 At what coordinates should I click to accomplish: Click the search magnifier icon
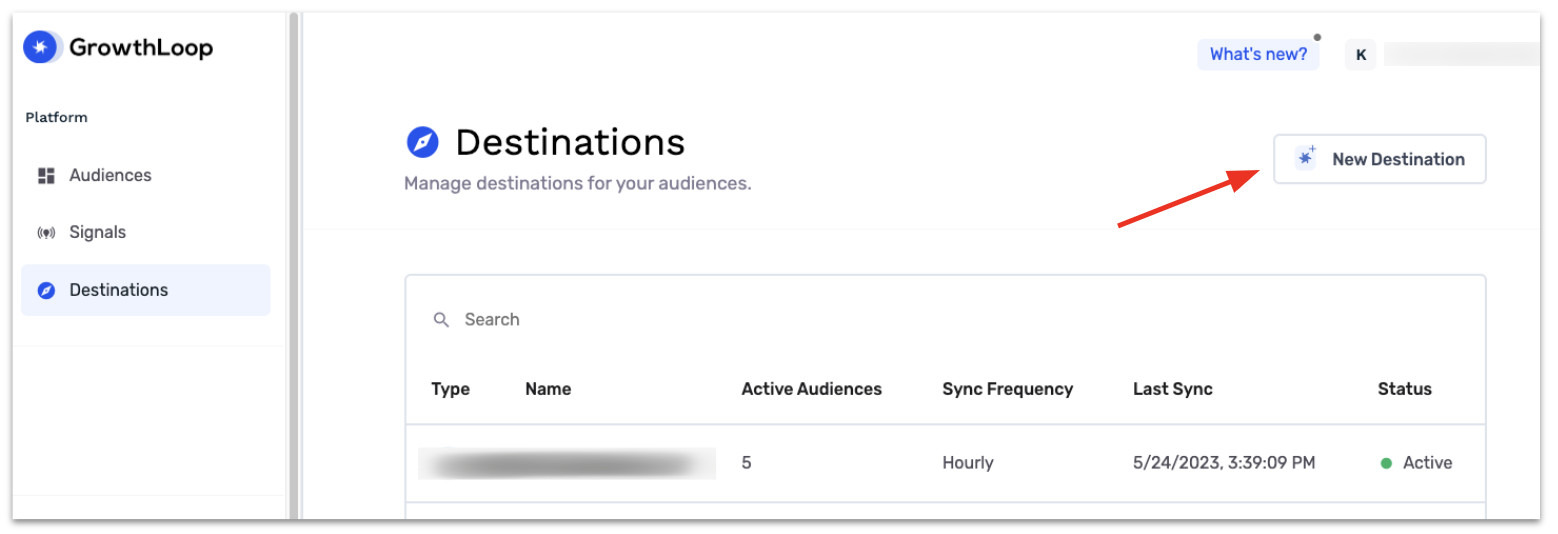[441, 320]
